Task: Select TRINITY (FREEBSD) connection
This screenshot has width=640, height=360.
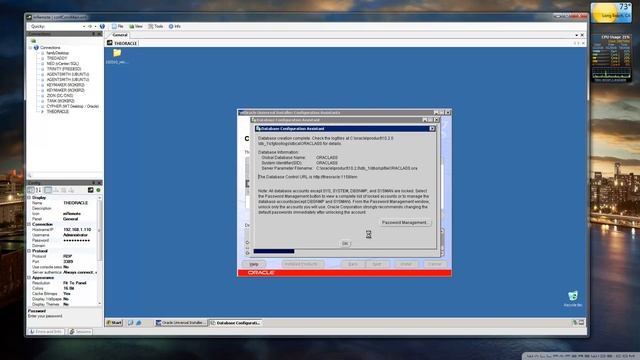Action: tap(64, 69)
